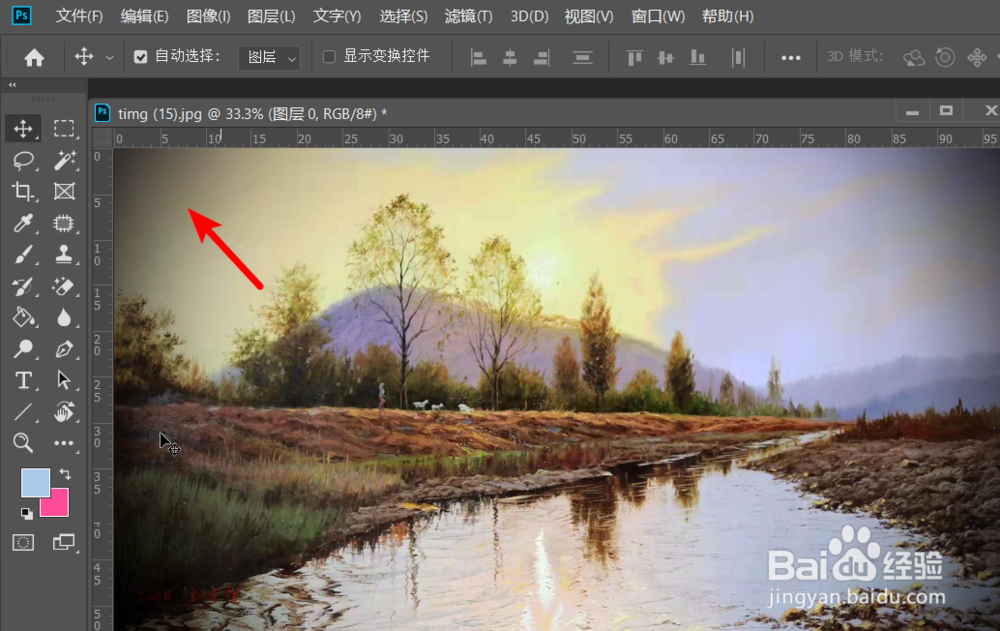Viewport: 1000px width, 631px height.
Task: Open the 图层(L) menu
Action: tap(272, 16)
